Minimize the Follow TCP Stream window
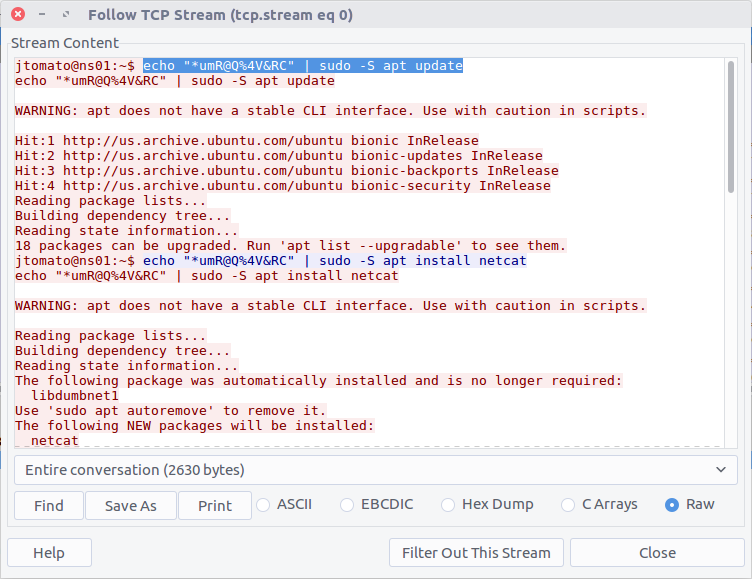 (x=41, y=16)
